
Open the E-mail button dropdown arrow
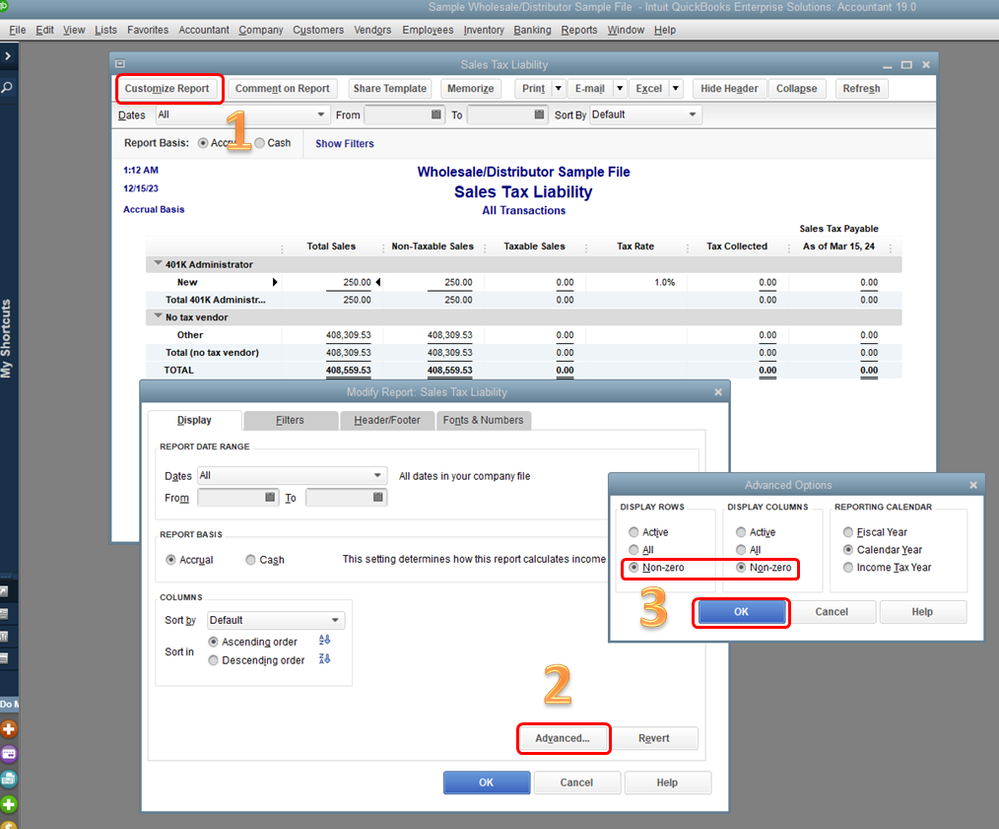619,89
